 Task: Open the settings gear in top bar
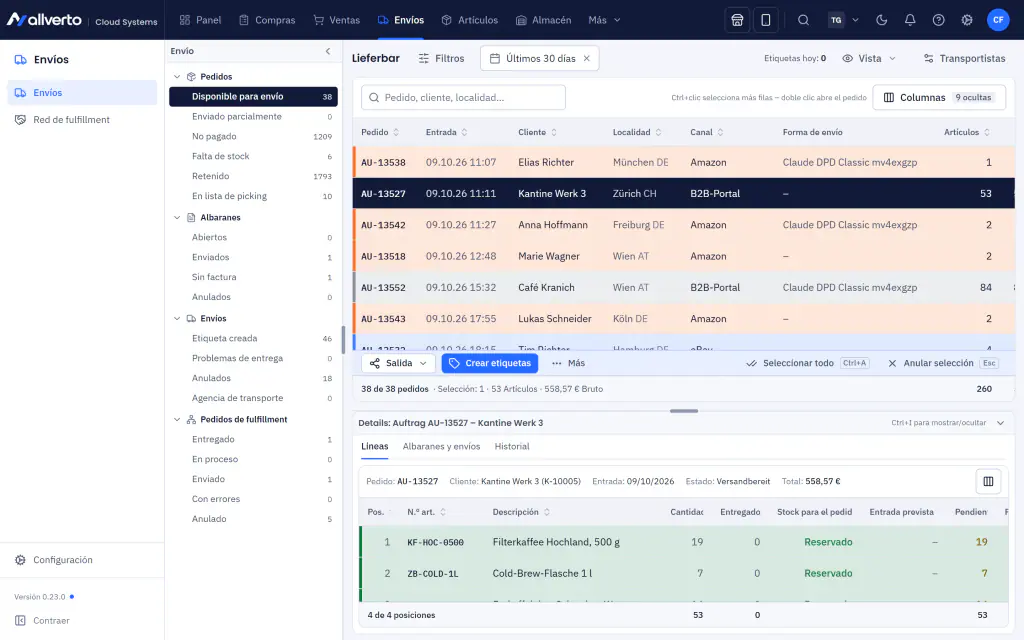tap(967, 20)
